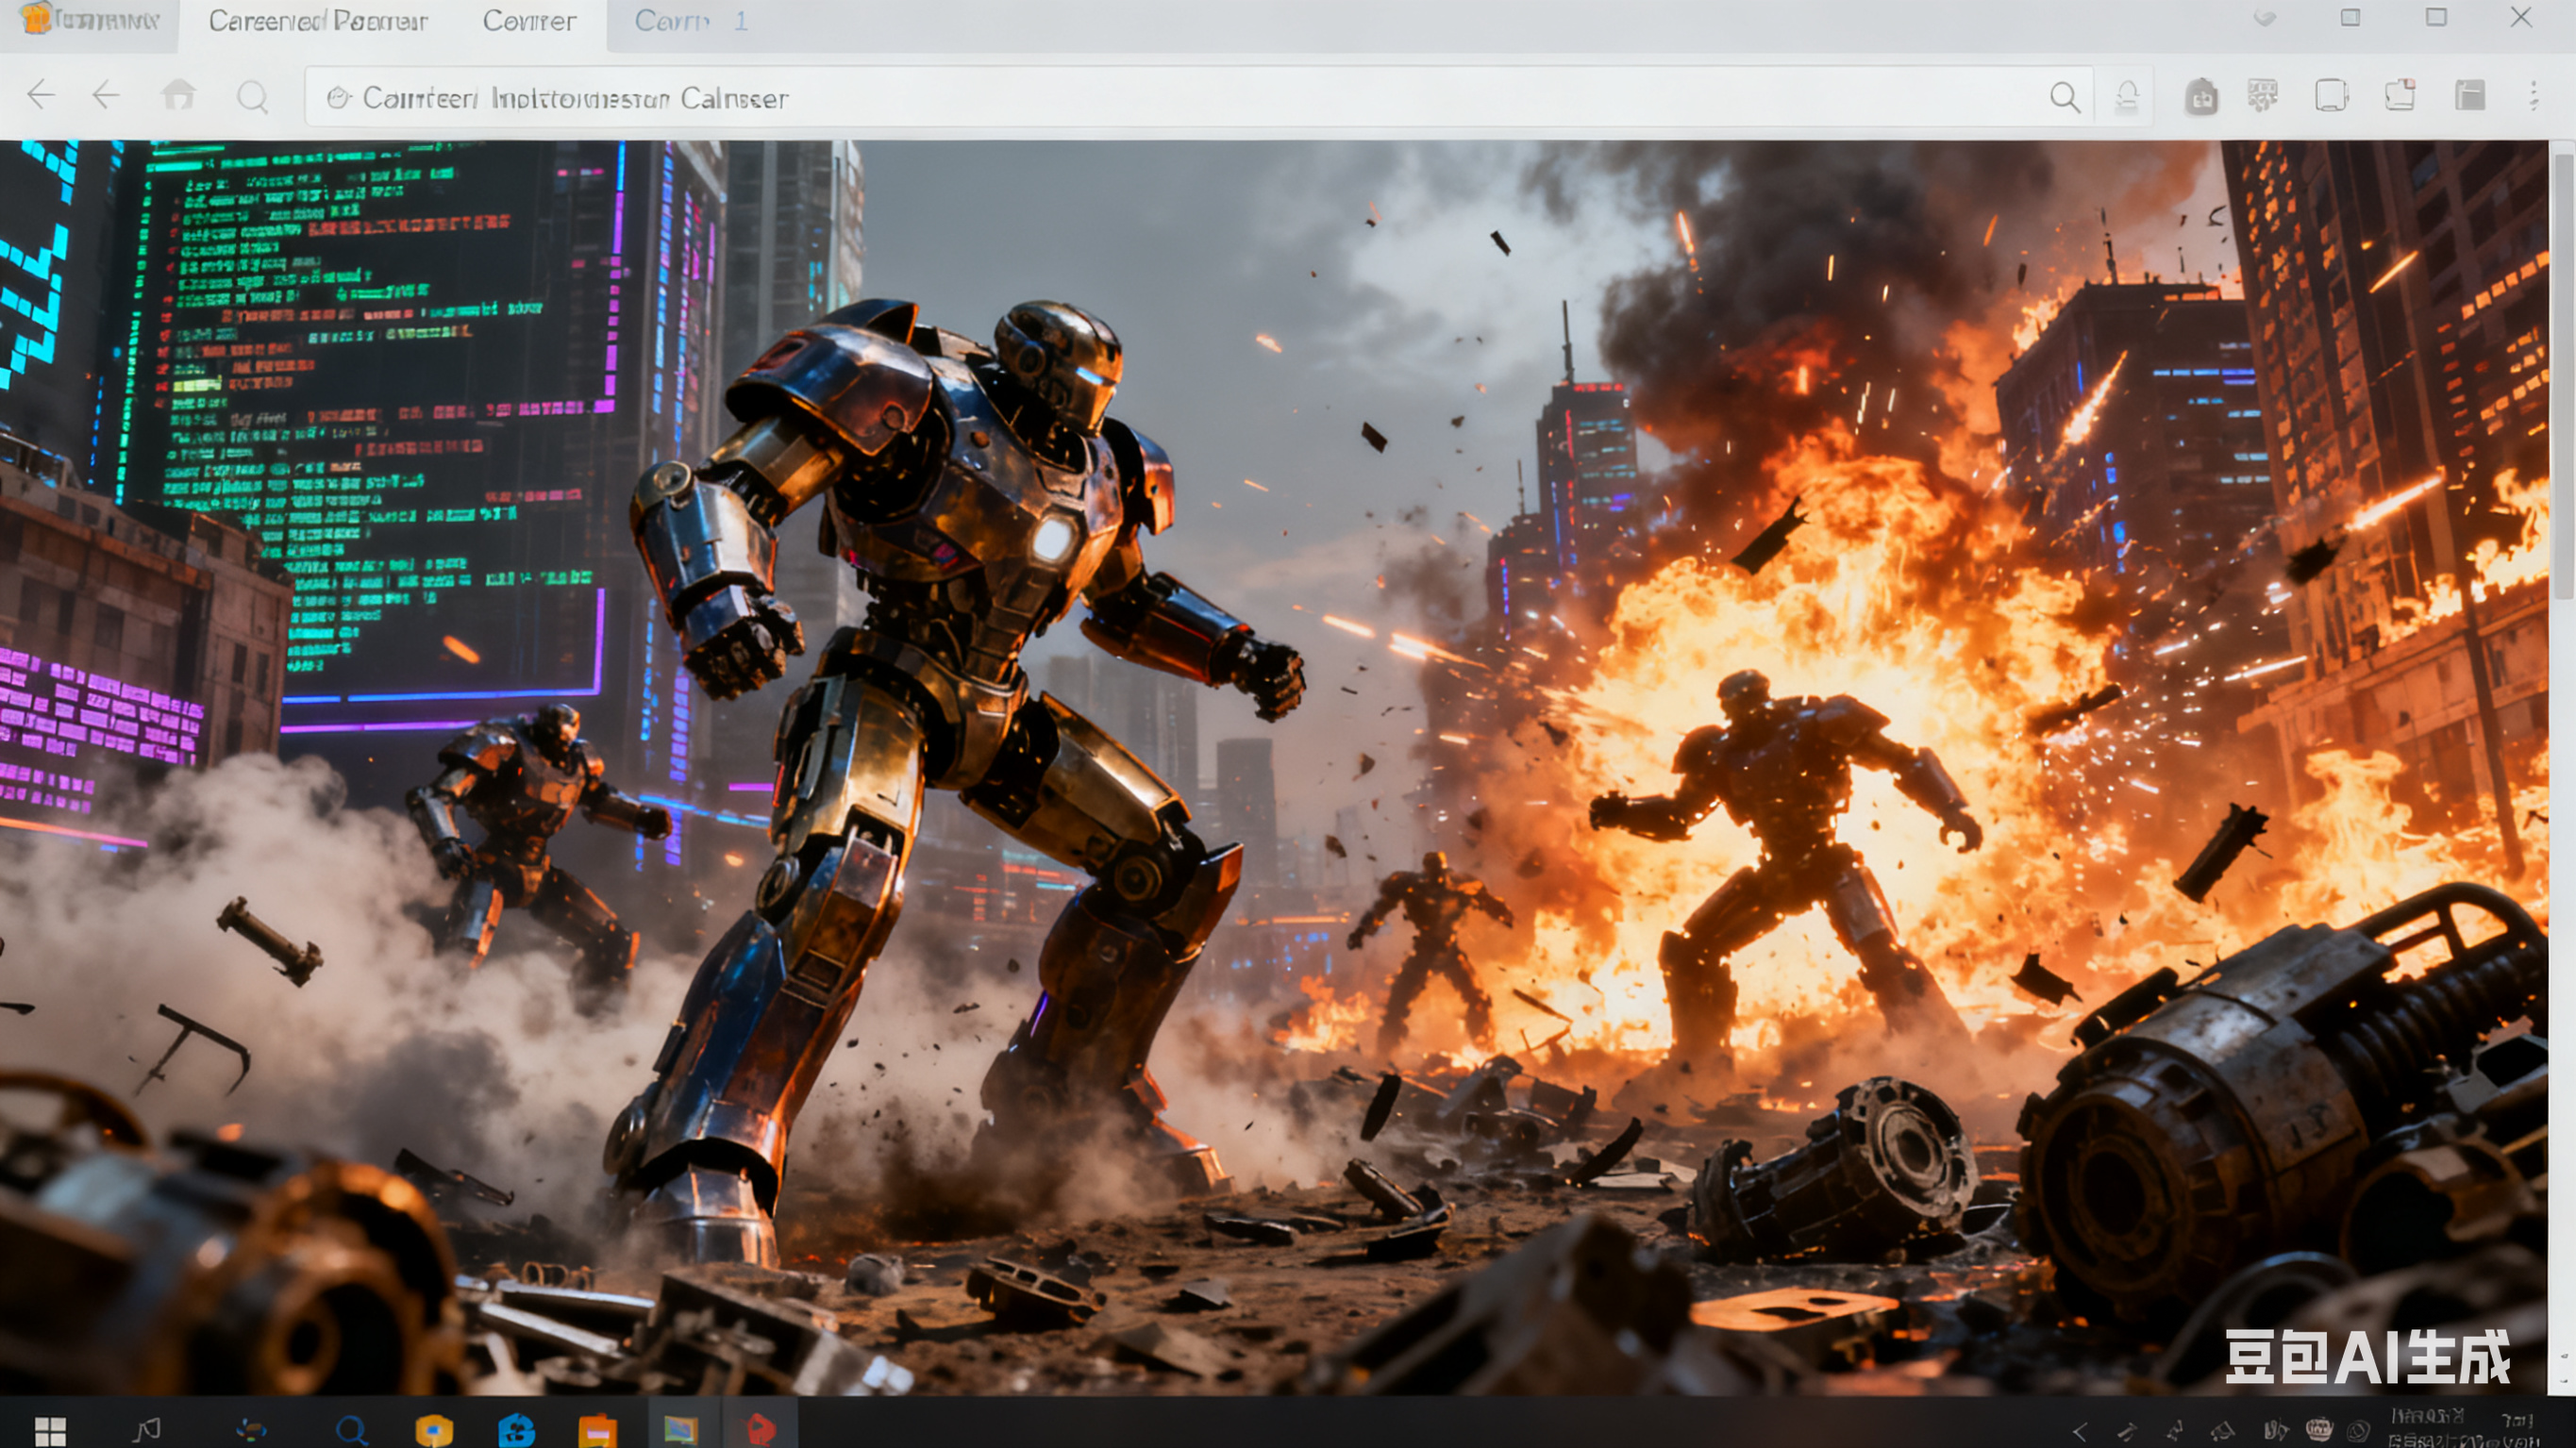
Task: Switch to the Careened Peamer tab
Action: click(x=318, y=21)
